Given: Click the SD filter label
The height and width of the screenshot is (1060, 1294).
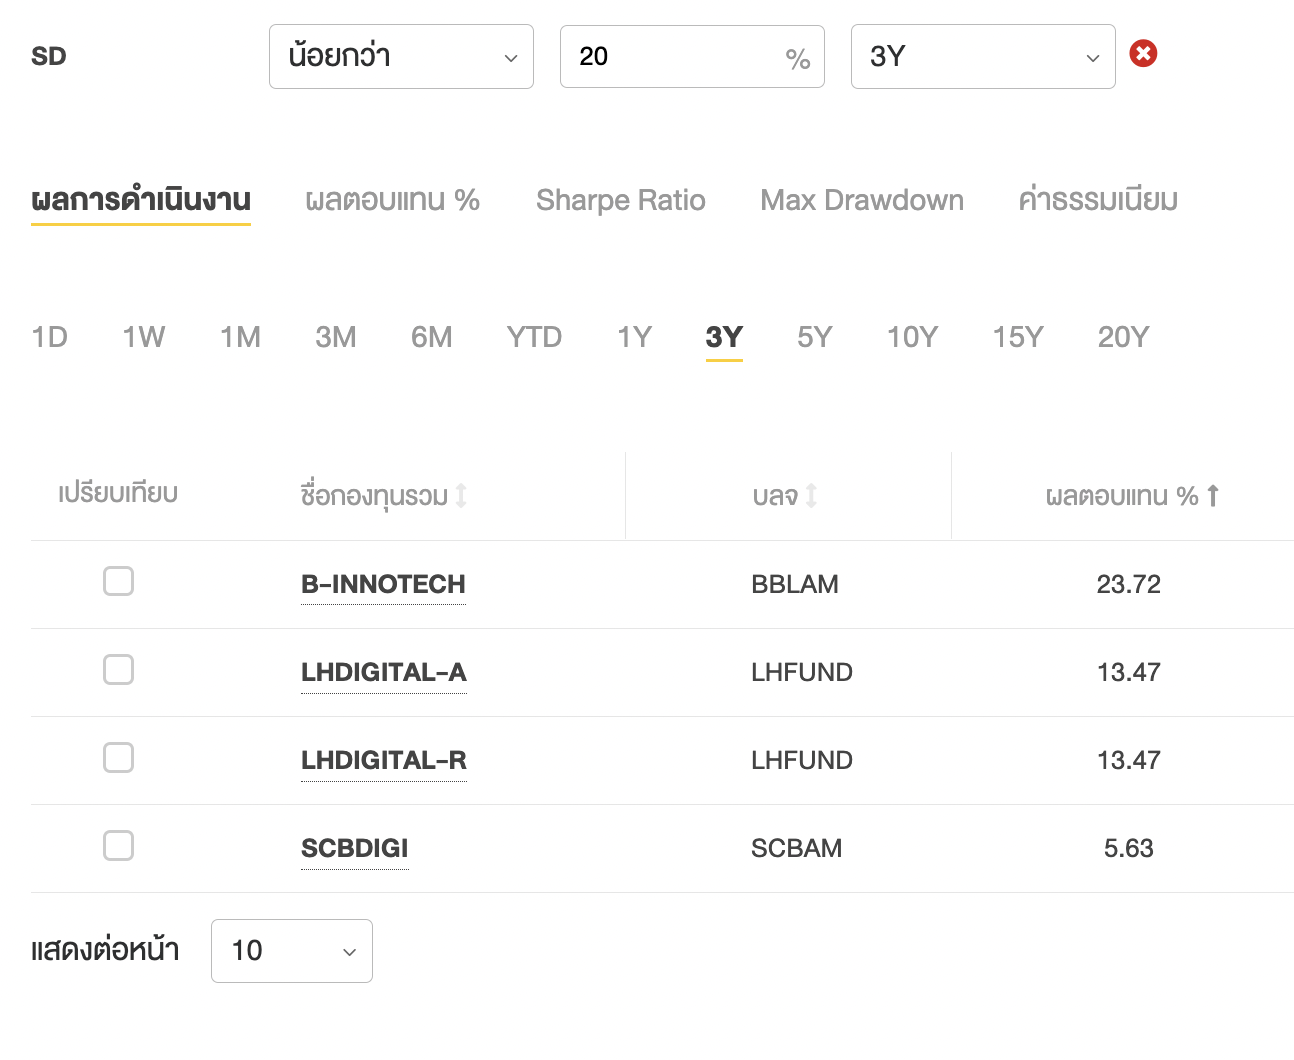Looking at the screenshot, I should coord(49,56).
